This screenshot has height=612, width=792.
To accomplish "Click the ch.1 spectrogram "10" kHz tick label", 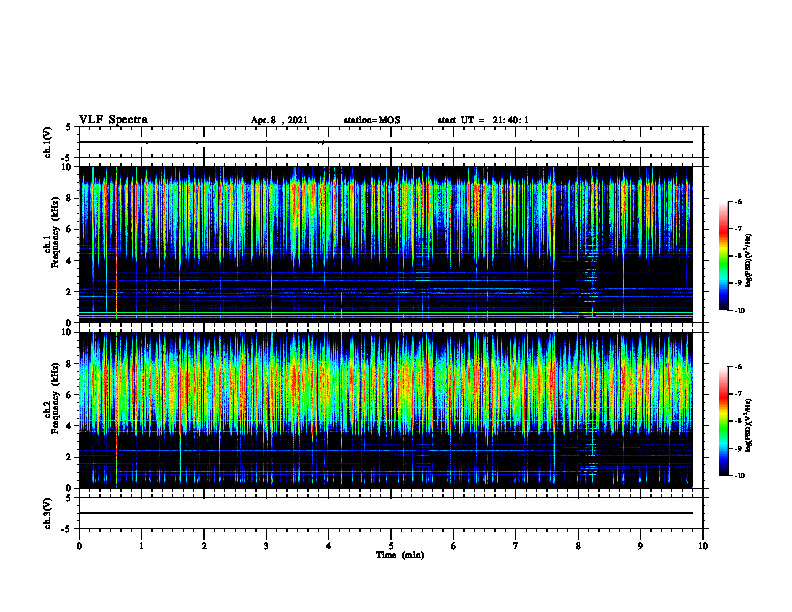I will pyautogui.click(x=66, y=167).
